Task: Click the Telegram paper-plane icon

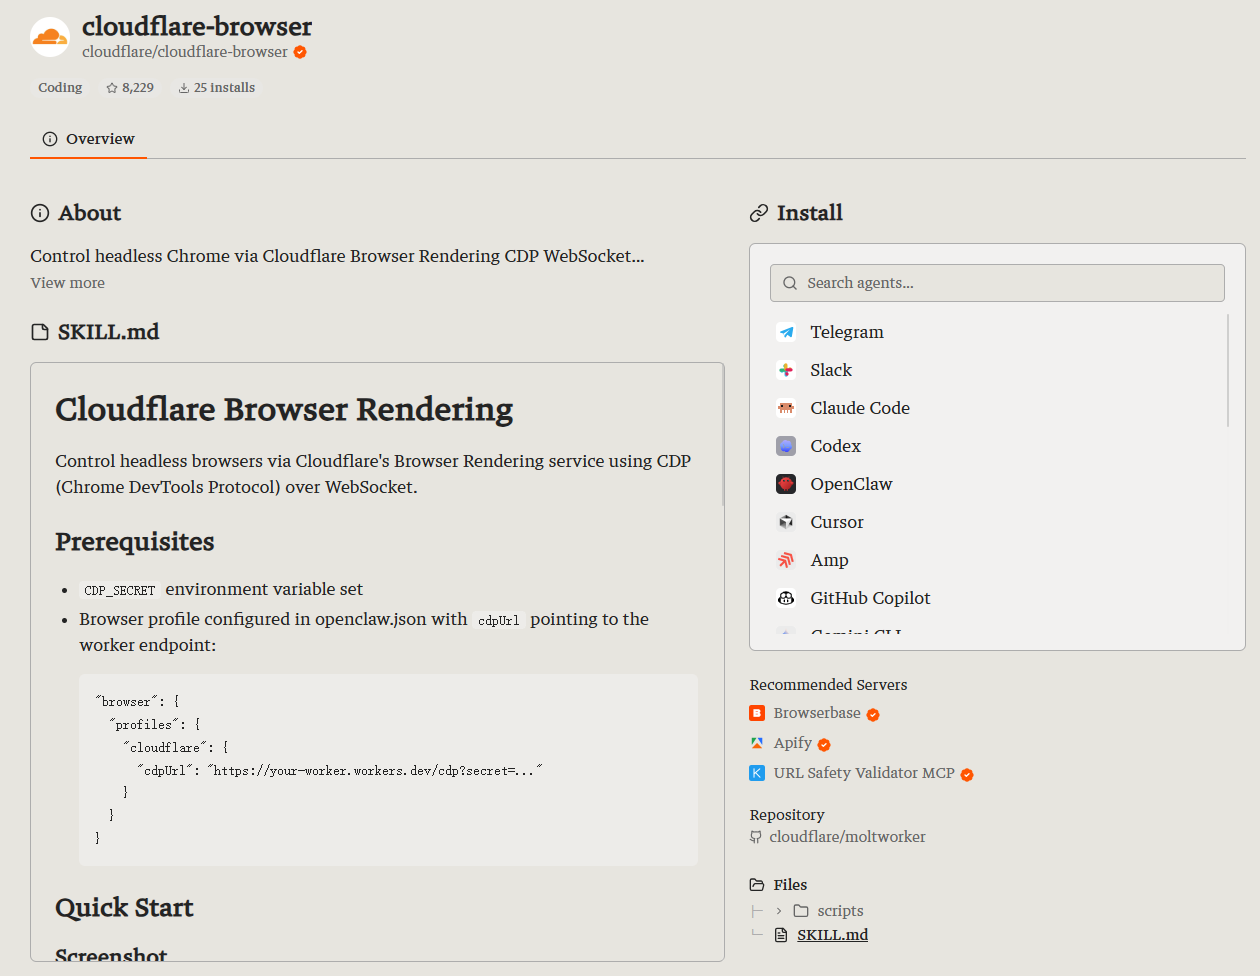Action: pos(786,332)
